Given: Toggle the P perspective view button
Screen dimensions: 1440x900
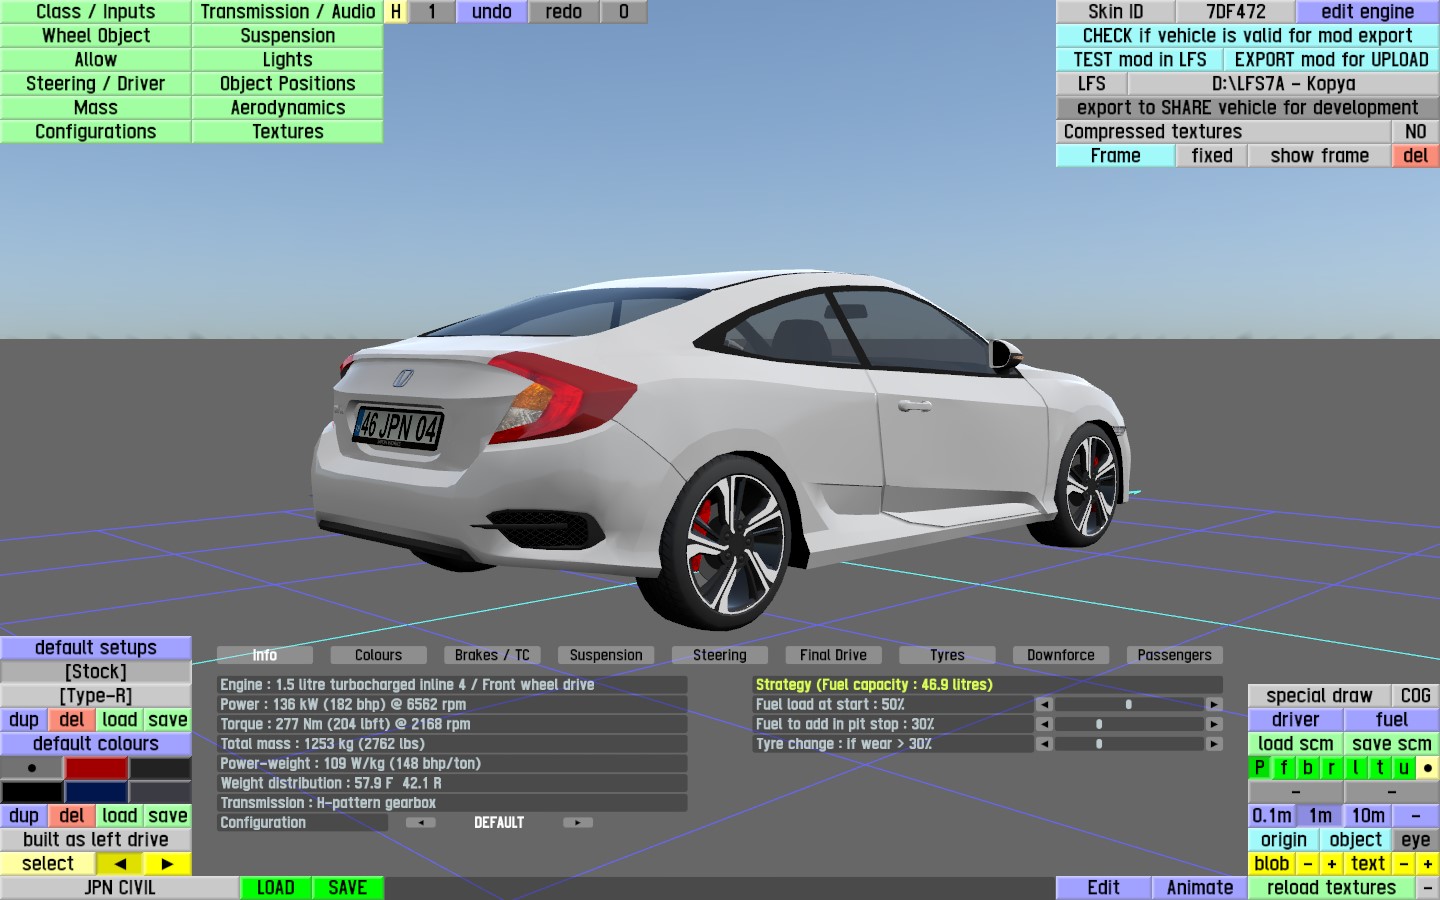Looking at the screenshot, I should [1260, 768].
